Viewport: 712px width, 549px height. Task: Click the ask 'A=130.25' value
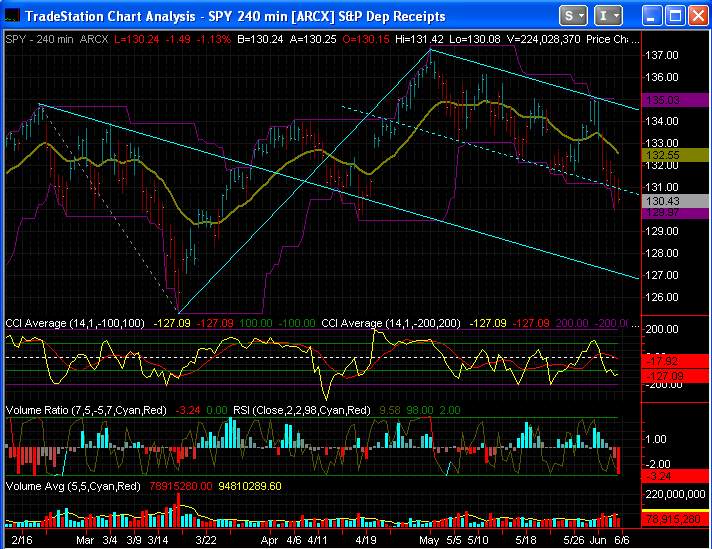click(313, 40)
